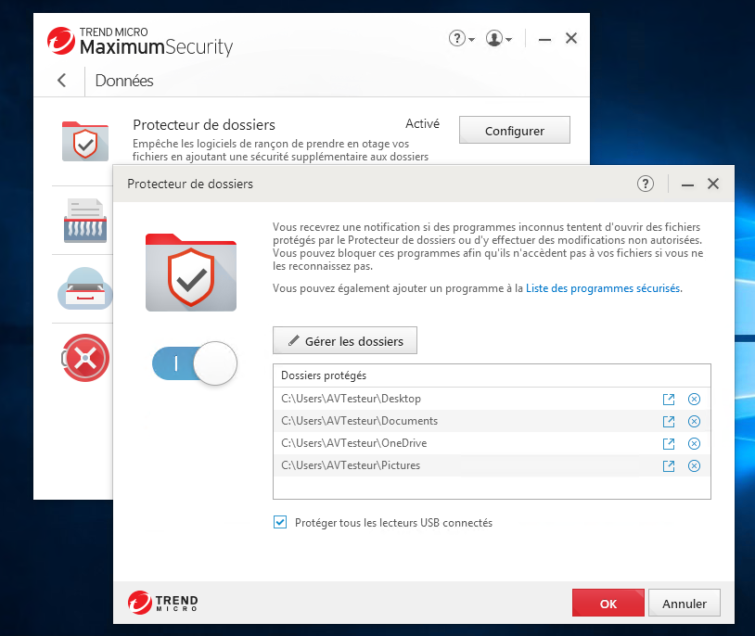Go back with the arrow beside Données
The image size is (755, 636).
pos(62,80)
